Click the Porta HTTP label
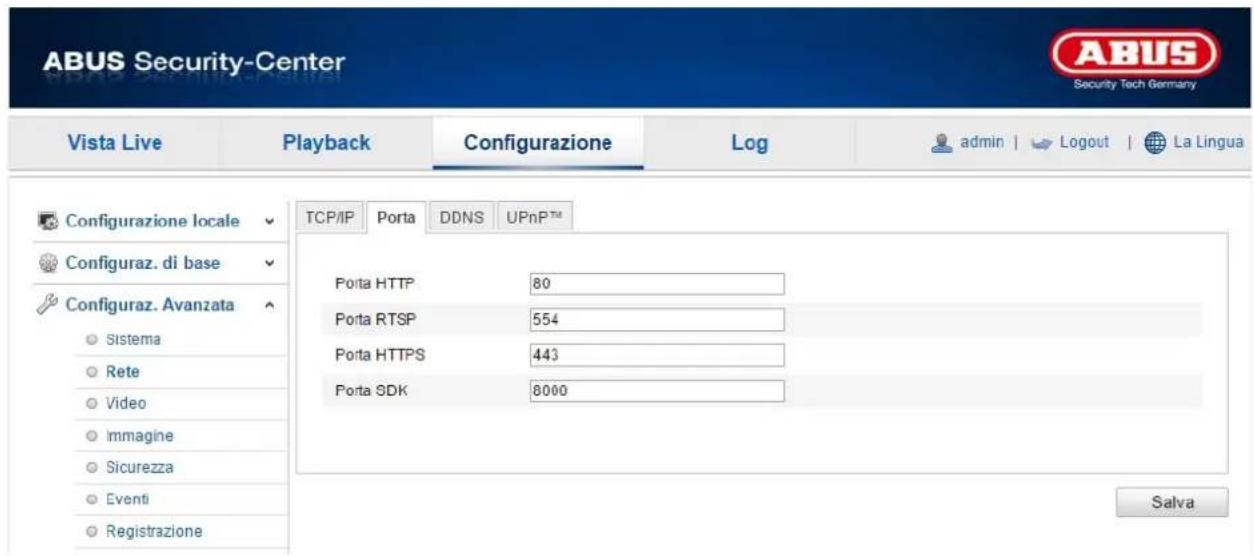Image resolution: width=1254 pixels, height=556 pixels. pyautogui.click(x=375, y=284)
